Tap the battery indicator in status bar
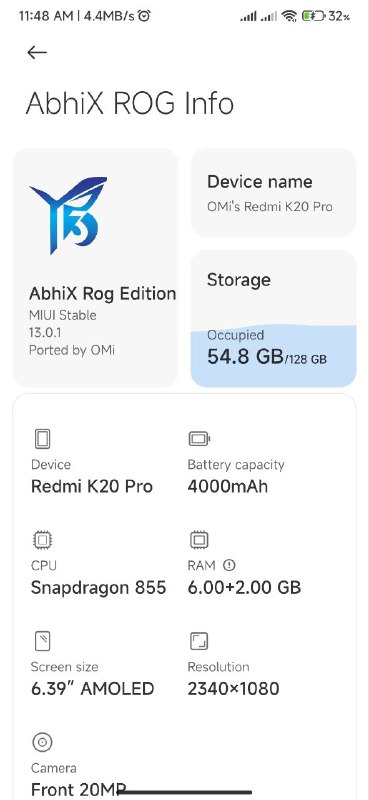The height and width of the screenshot is (800, 369). click(313, 16)
